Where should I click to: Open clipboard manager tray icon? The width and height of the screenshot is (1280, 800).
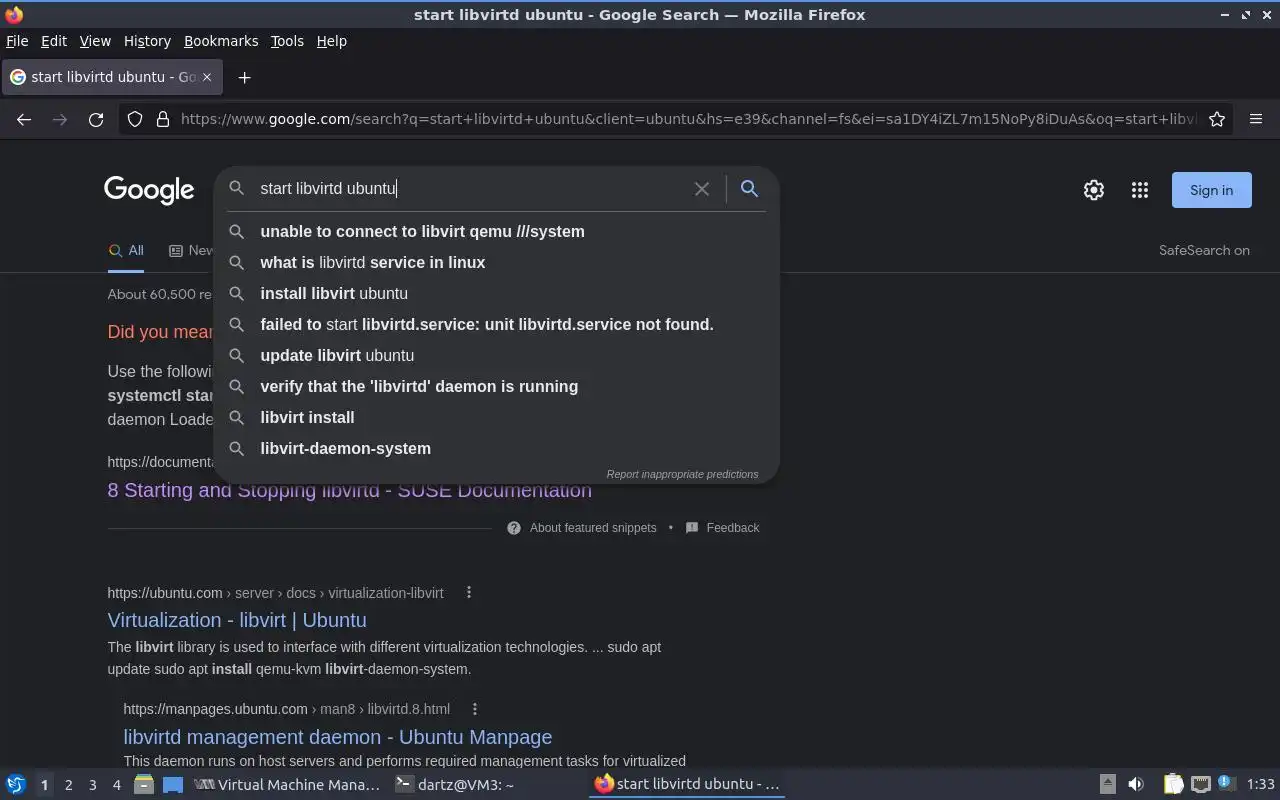1173,784
